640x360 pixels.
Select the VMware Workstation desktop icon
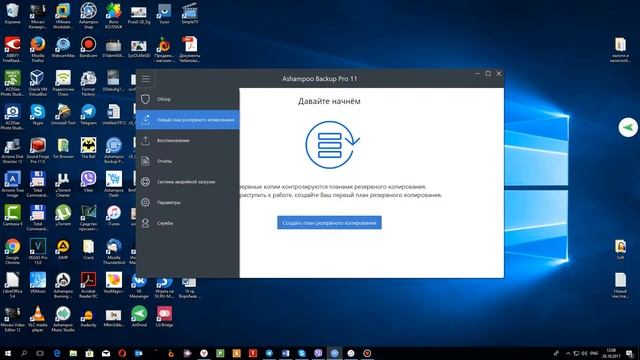point(63,16)
